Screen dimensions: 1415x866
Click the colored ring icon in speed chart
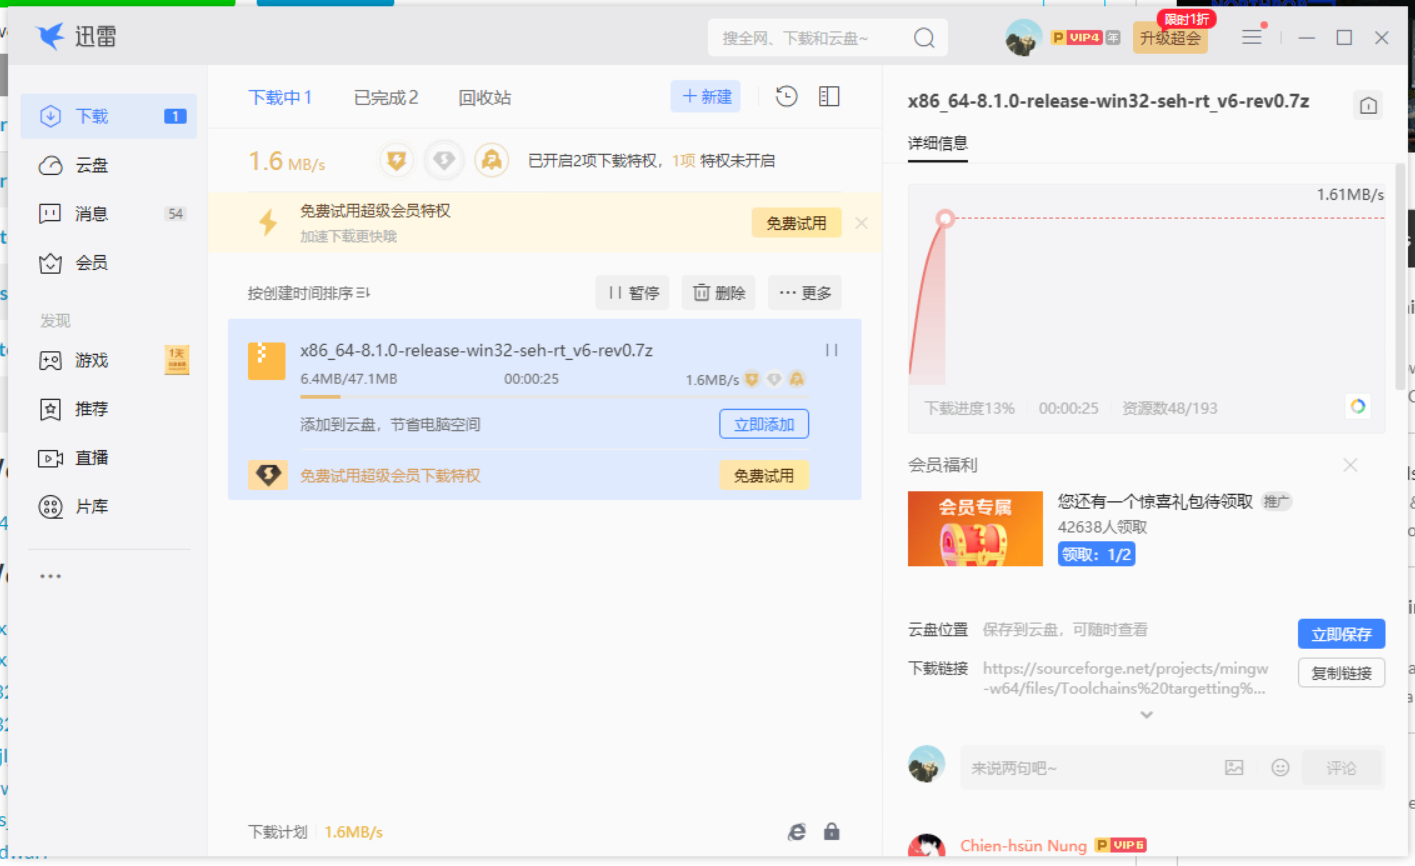click(x=1358, y=406)
